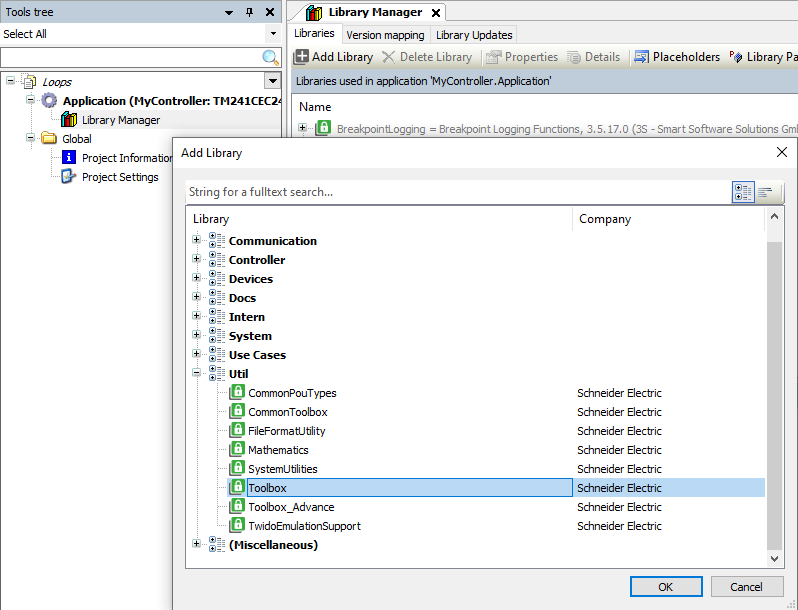This screenshot has height=610, width=798.
Task: Click the OK button
Action: [x=665, y=587]
